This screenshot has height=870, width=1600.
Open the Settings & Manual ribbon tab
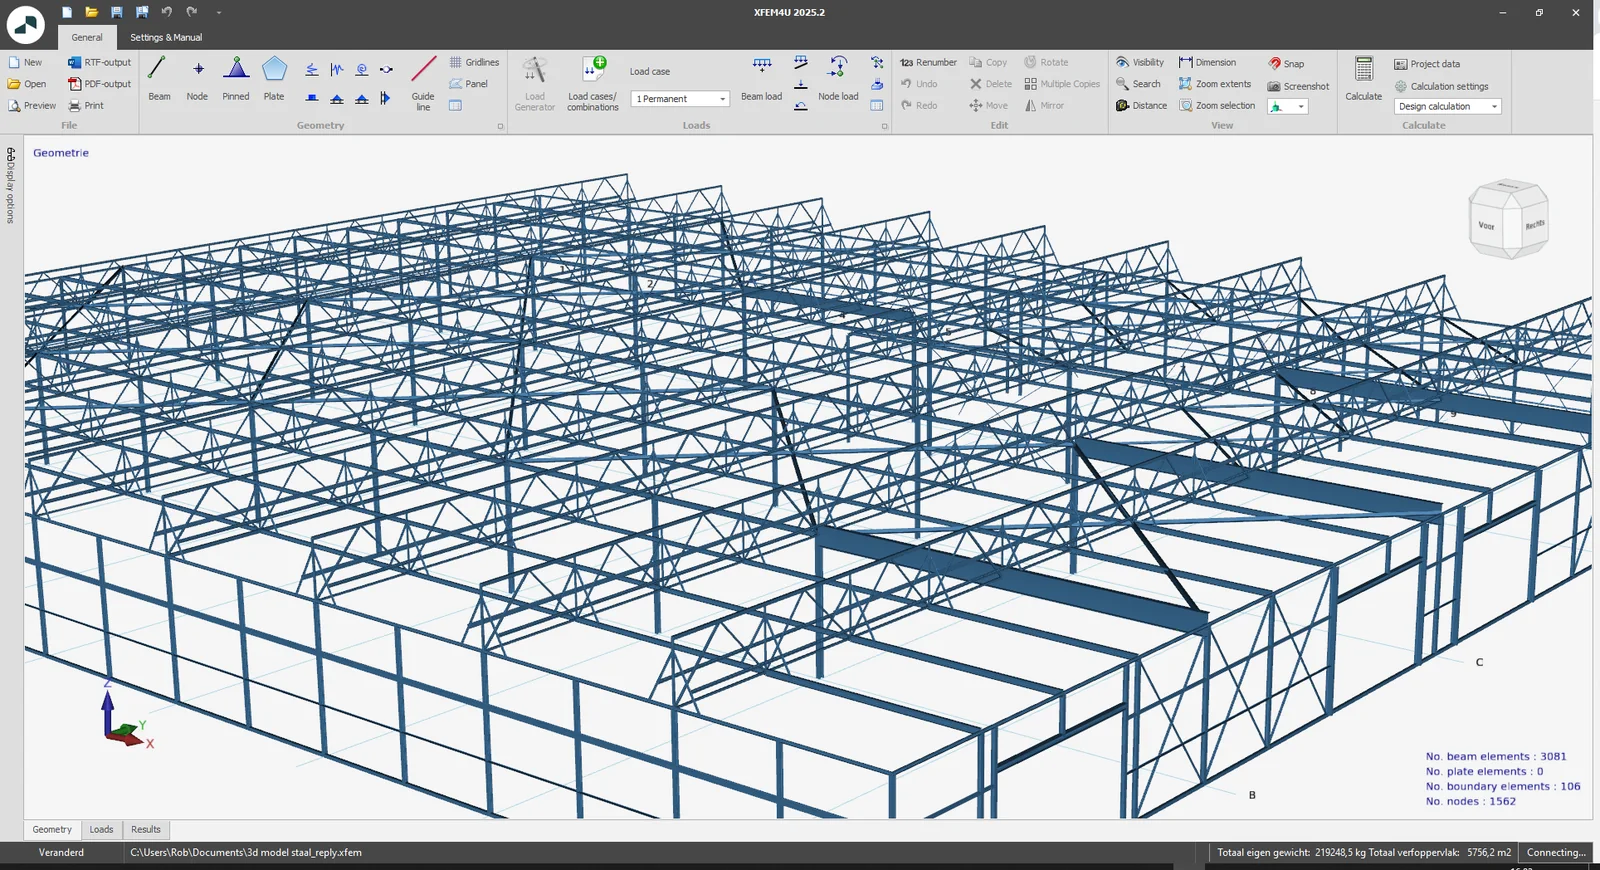point(166,37)
